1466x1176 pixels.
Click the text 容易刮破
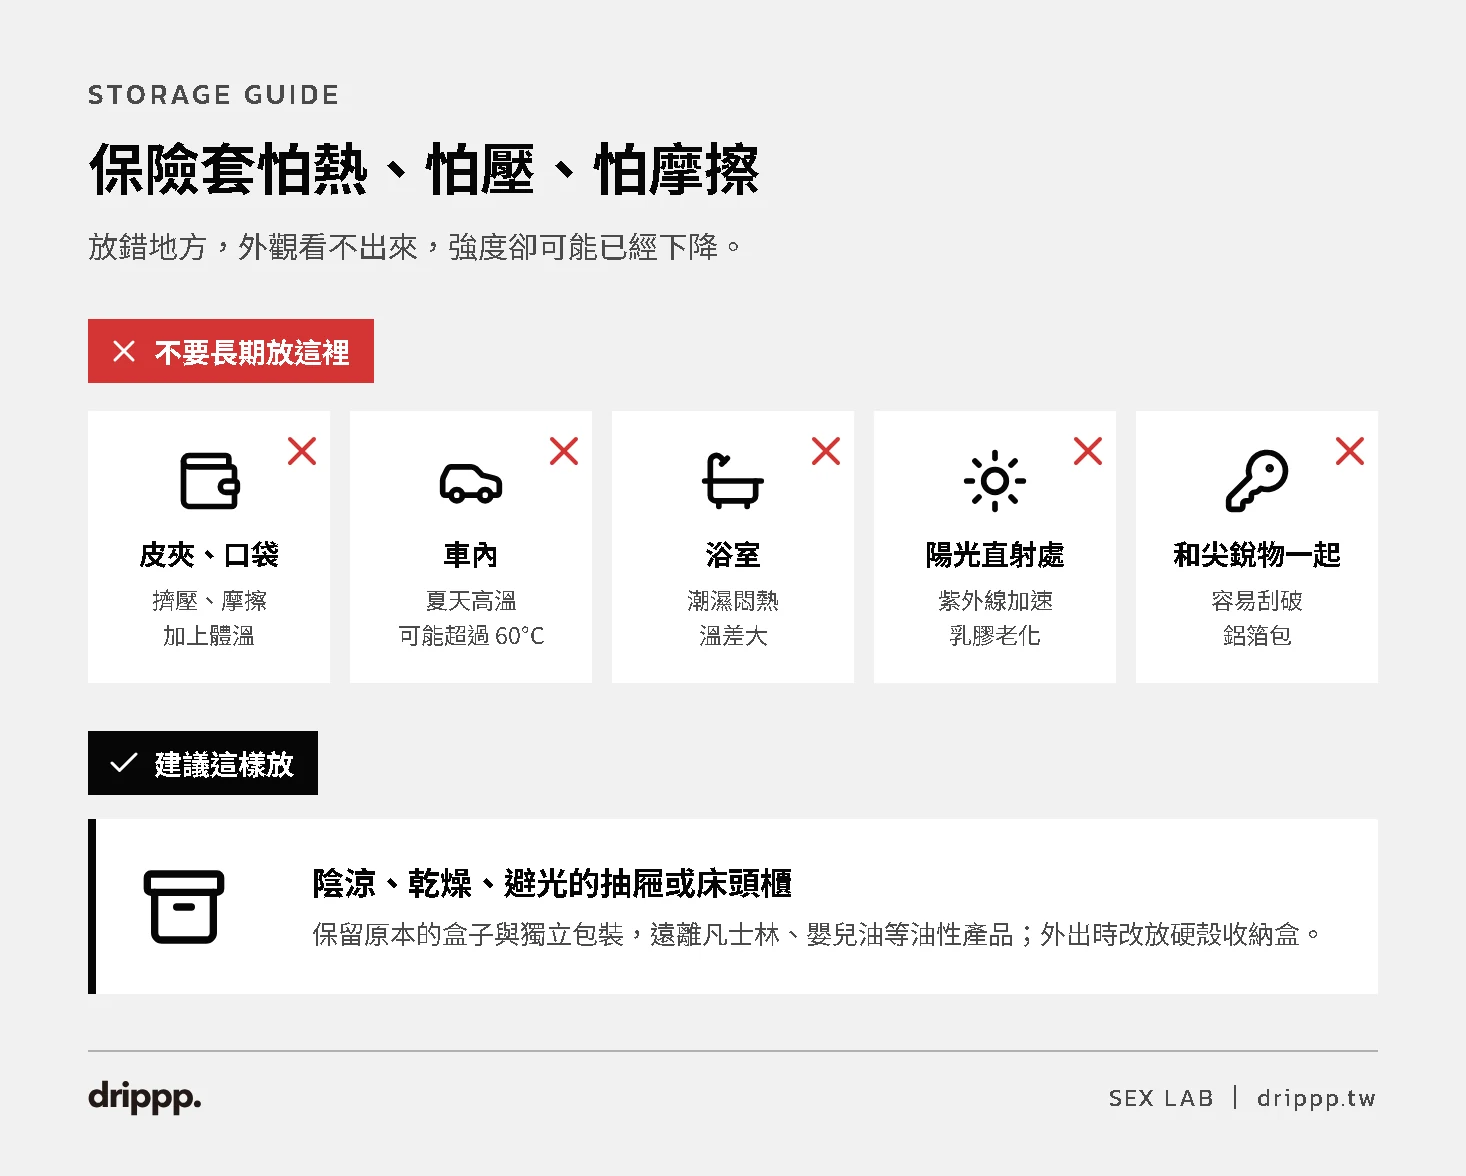coord(1257,601)
